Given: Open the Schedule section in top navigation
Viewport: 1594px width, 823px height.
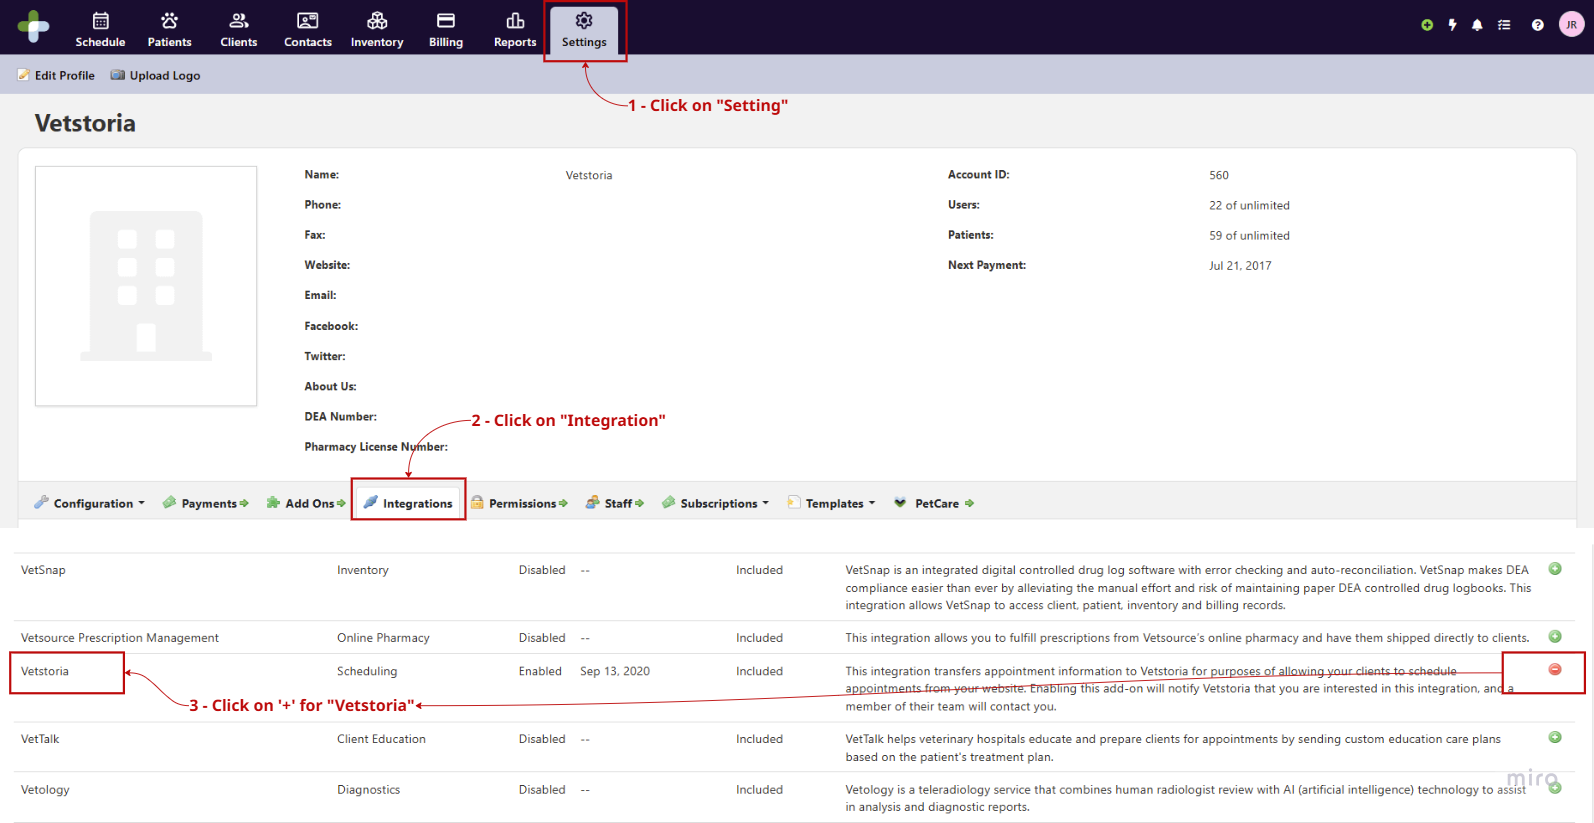Looking at the screenshot, I should (100, 29).
